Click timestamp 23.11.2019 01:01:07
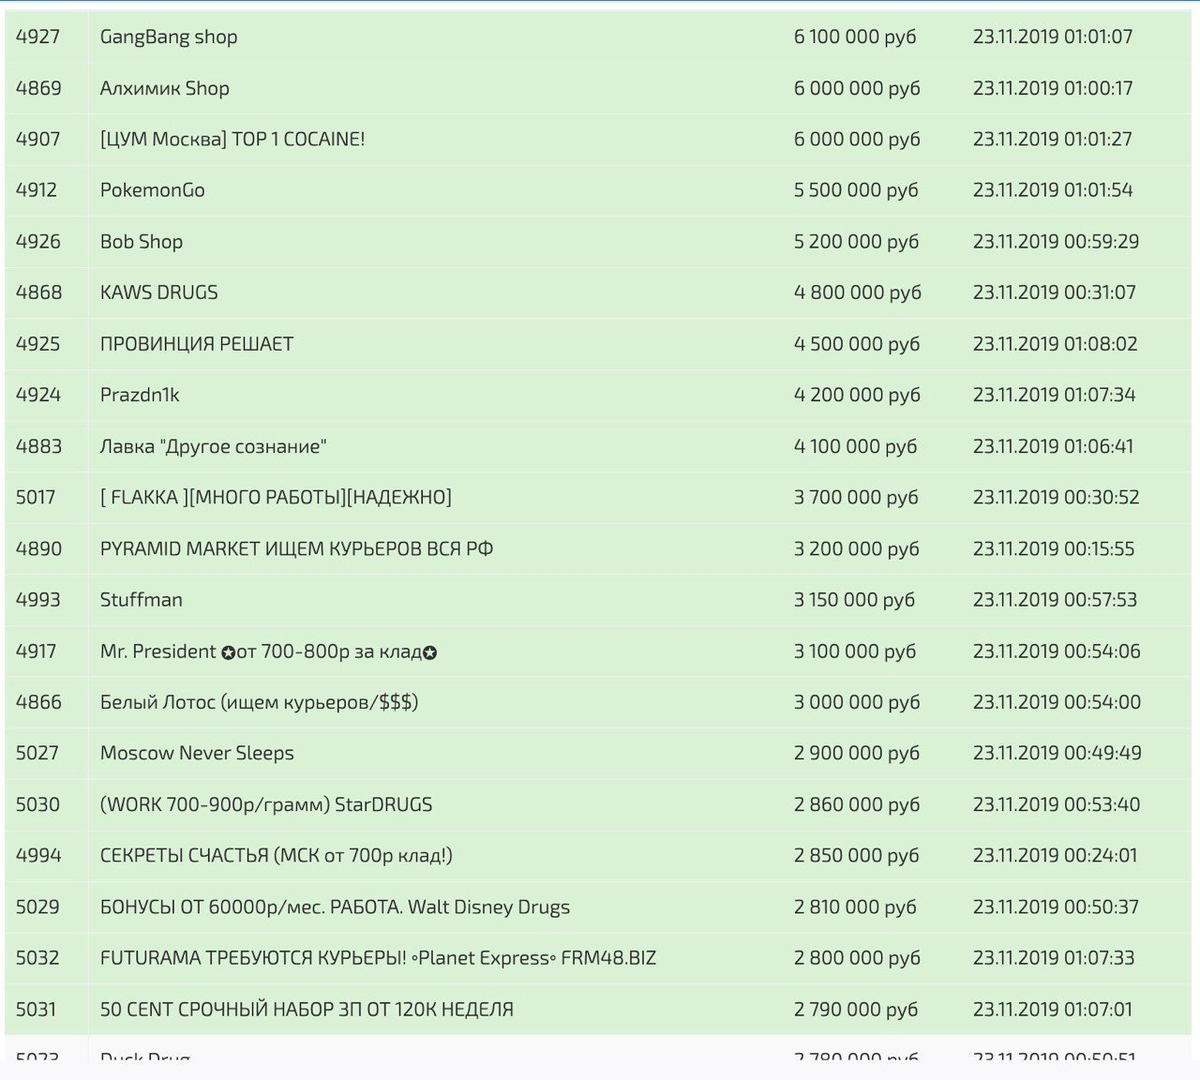 pyautogui.click(x=1053, y=37)
